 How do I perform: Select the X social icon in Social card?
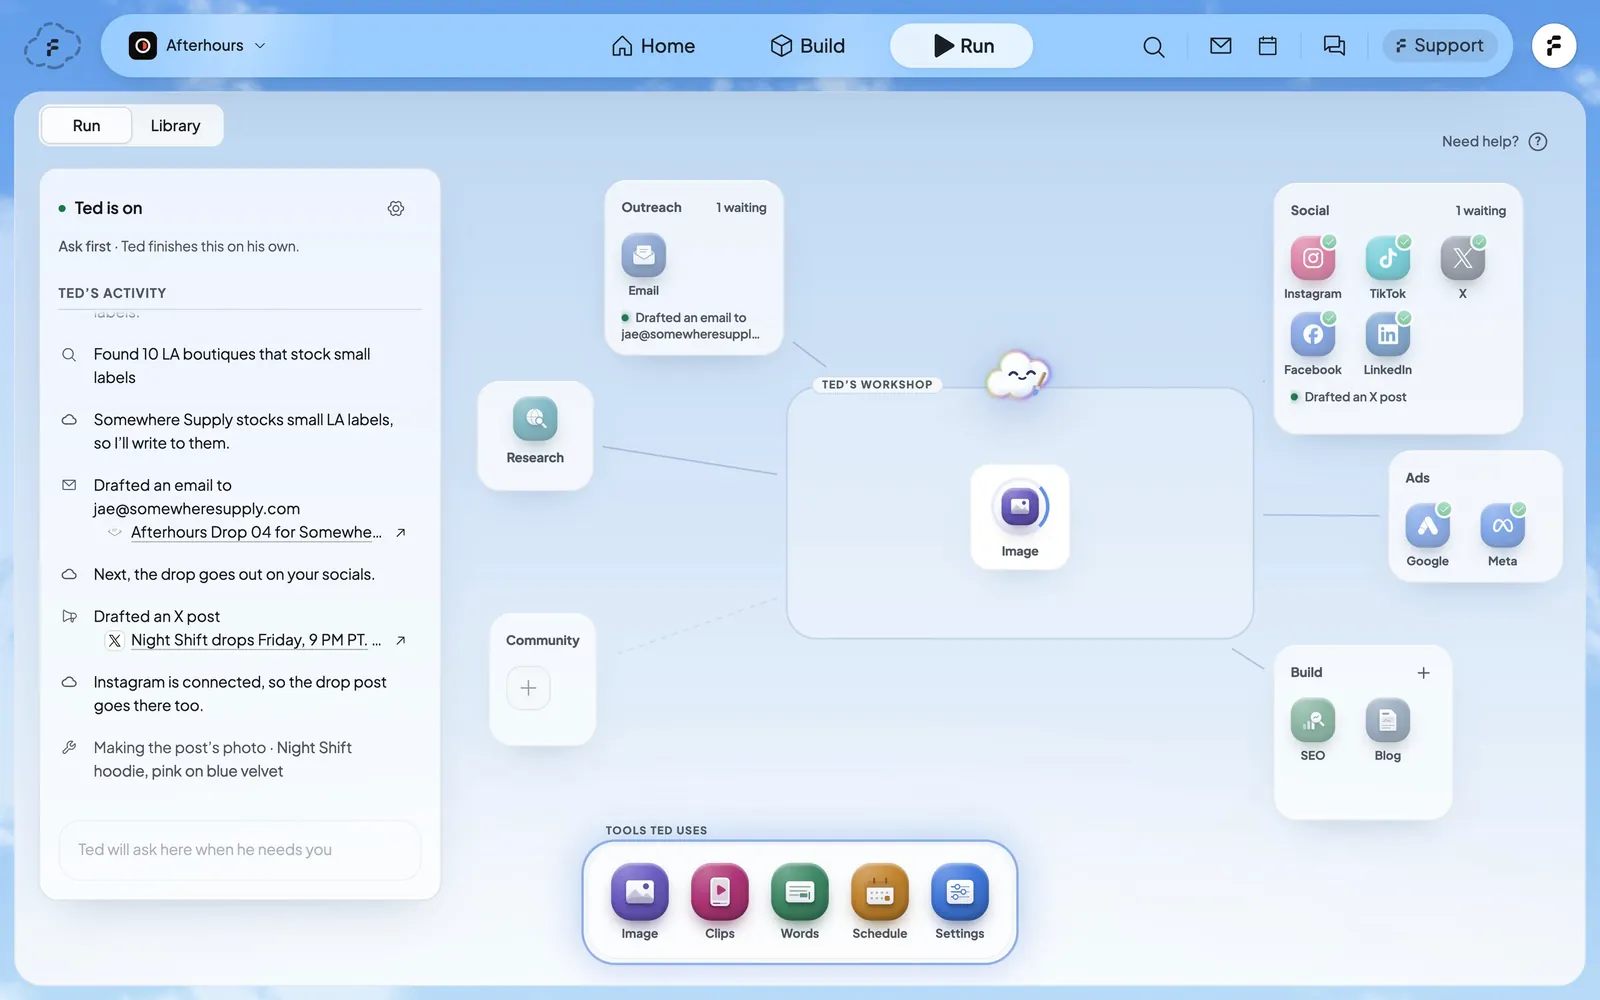point(1462,258)
